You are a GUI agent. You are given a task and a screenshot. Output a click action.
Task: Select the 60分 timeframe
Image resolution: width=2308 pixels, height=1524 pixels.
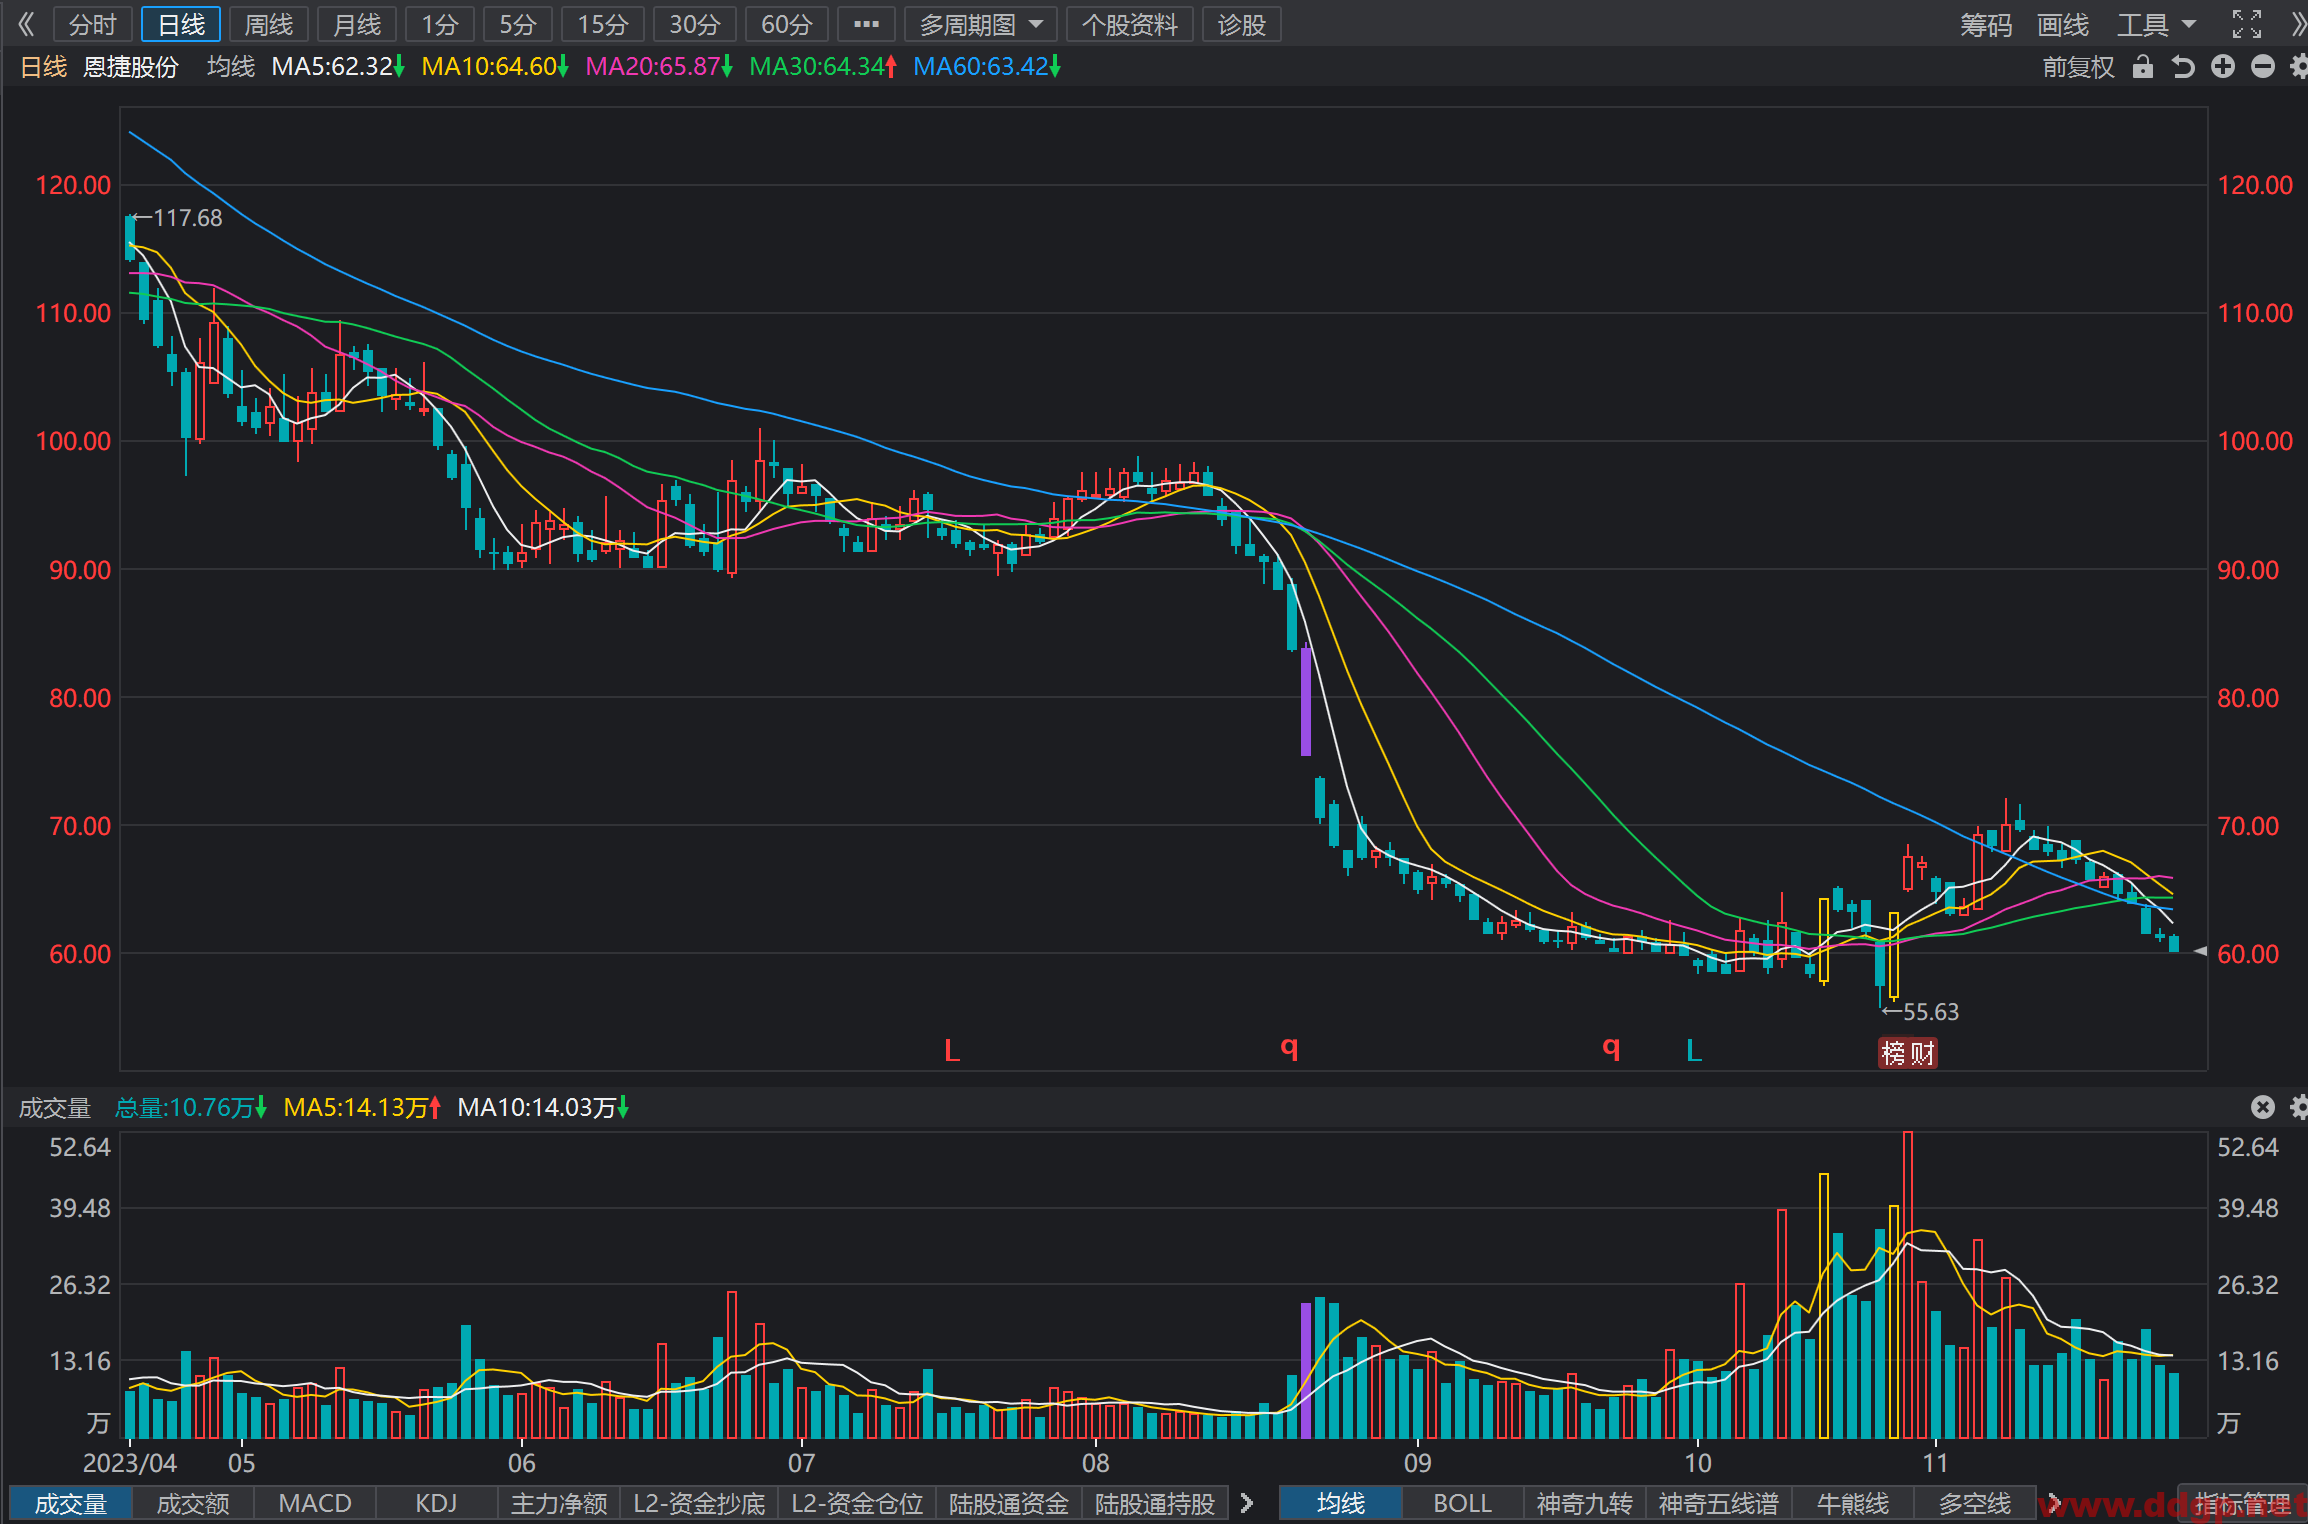tap(786, 25)
